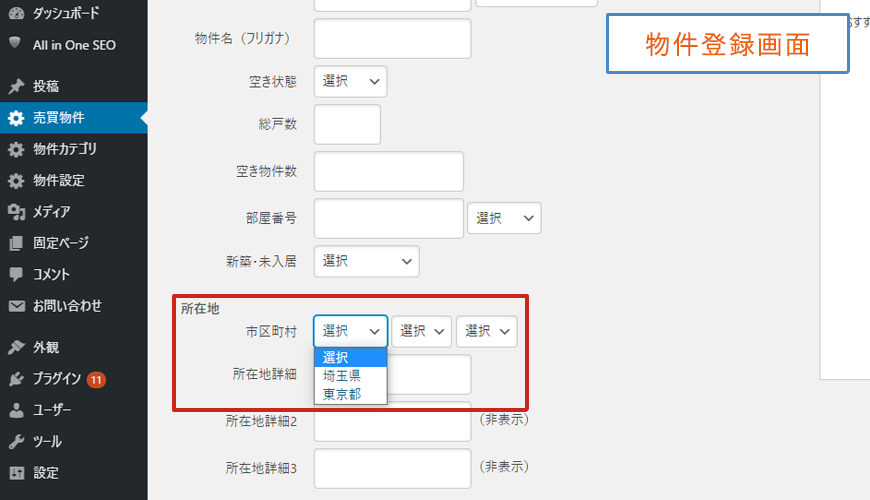Choose 埼玉県 from the open list
Viewport: 870px width, 500px height.
(342, 376)
